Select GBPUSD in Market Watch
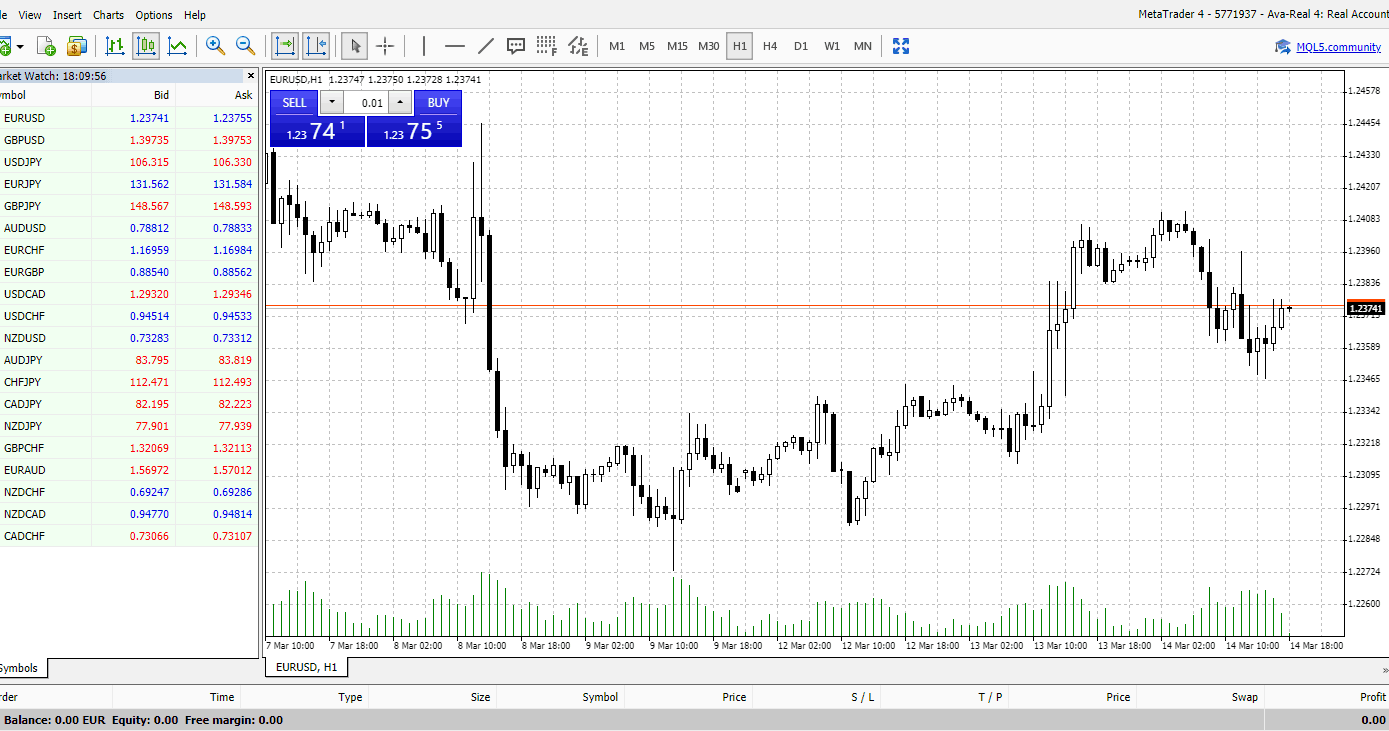 [x=25, y=140]
